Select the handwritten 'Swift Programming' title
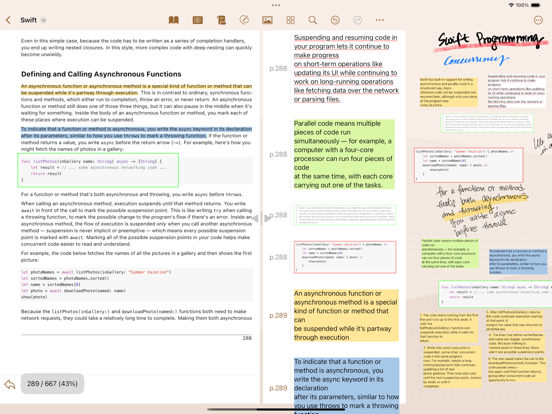 click(491, 40)
